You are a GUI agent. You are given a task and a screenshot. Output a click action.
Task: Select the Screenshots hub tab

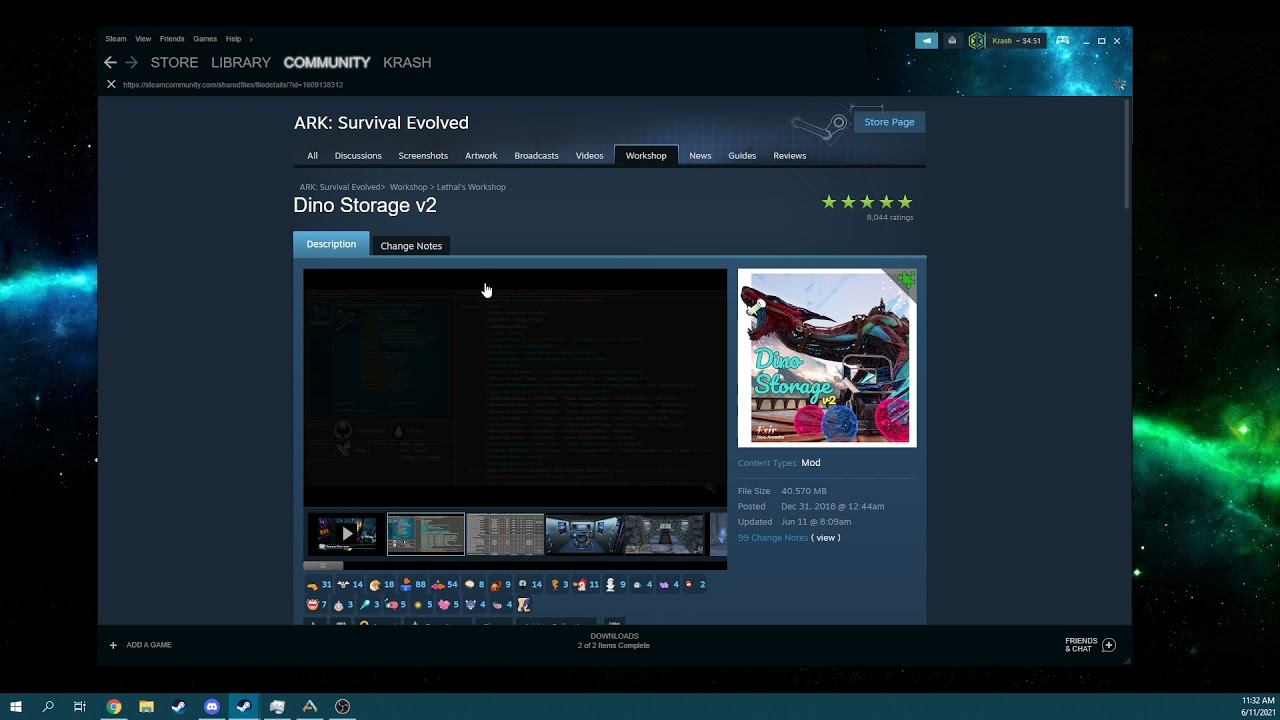(x=423, y=156)
